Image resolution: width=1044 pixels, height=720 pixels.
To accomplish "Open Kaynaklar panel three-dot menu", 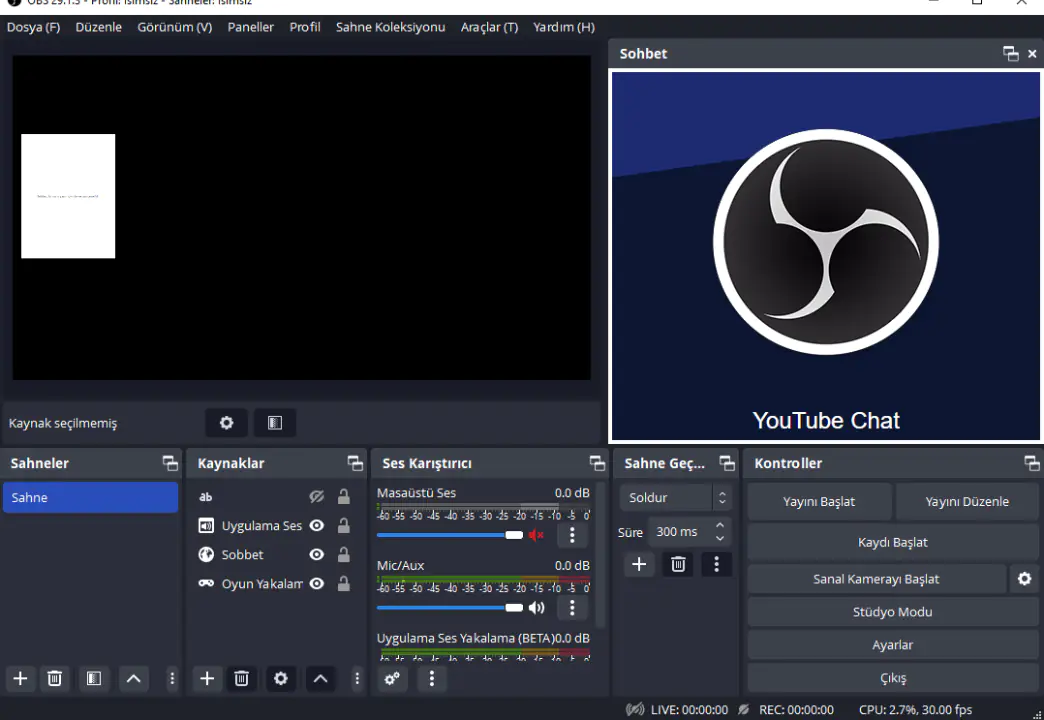I will (357, 678).
